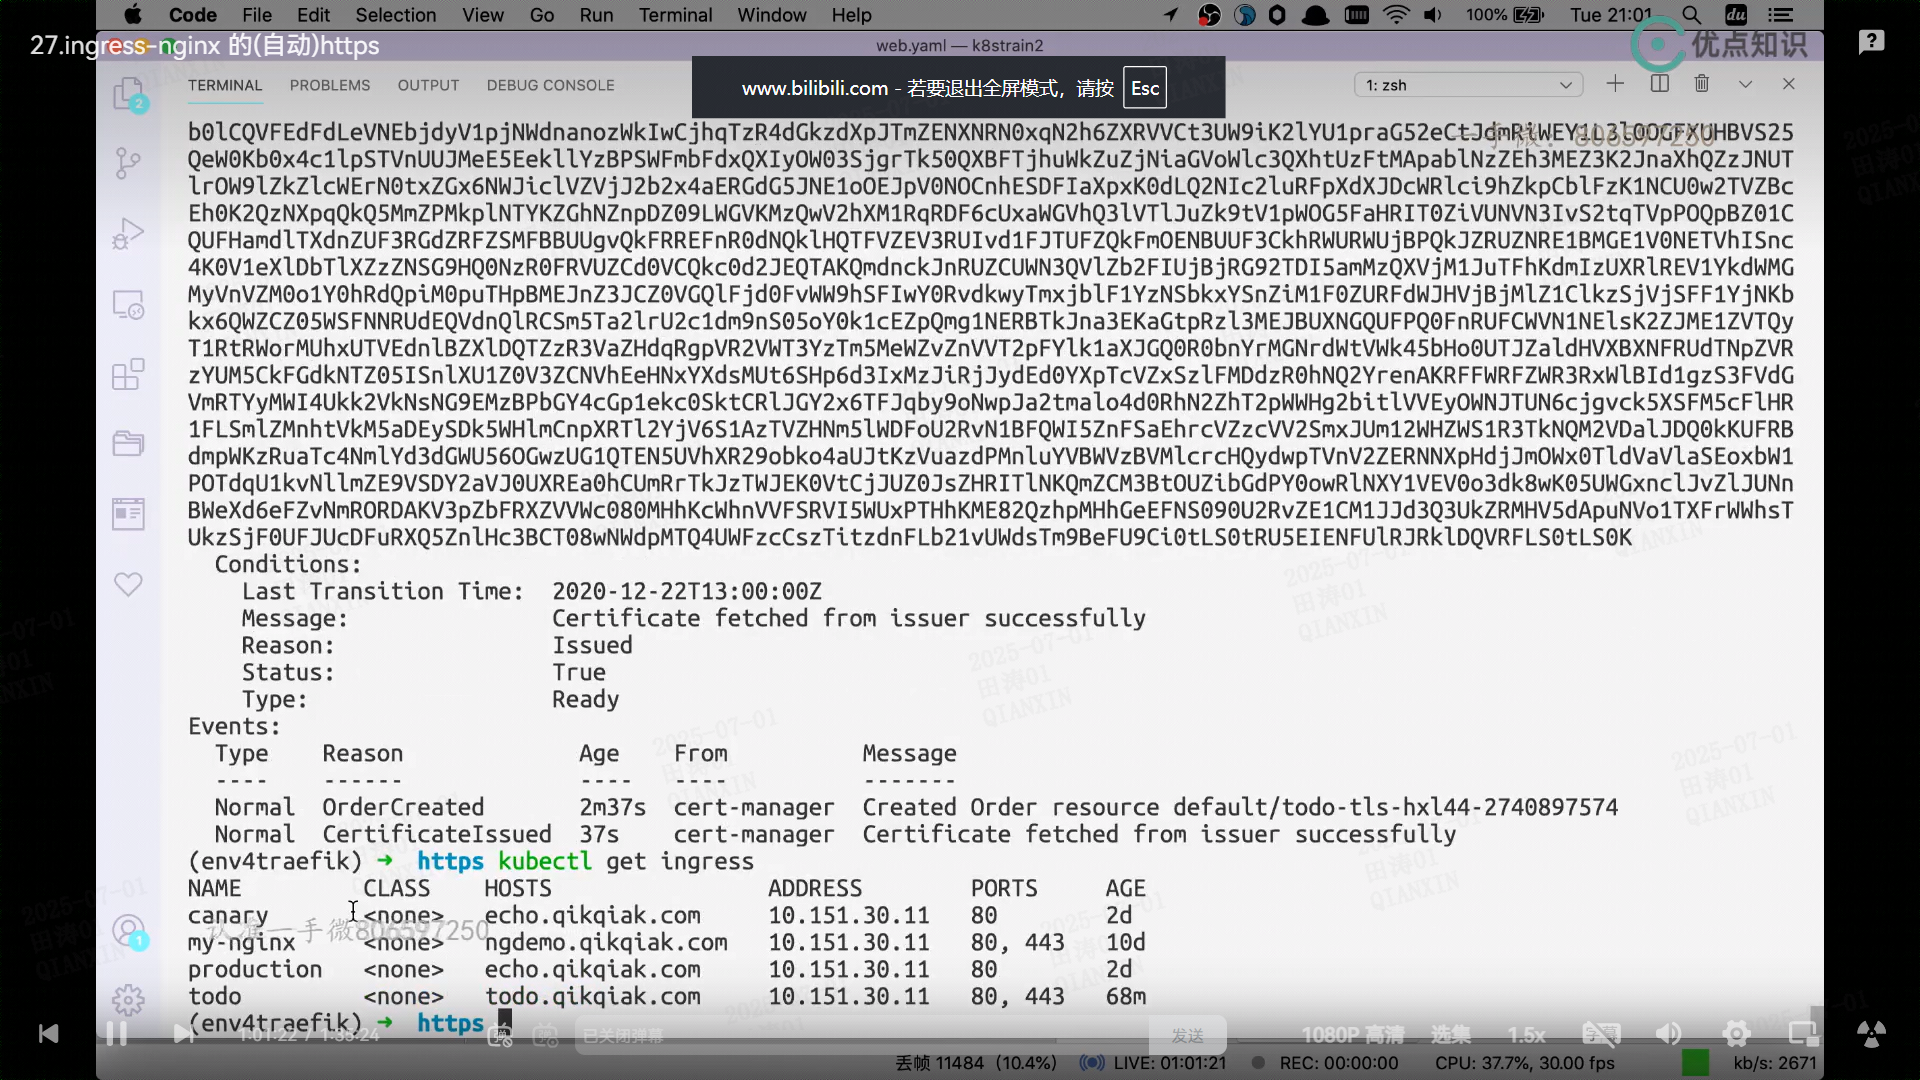Split the terminal pane
This screenshot has height=1080, width=1920.
(1659, 84)
